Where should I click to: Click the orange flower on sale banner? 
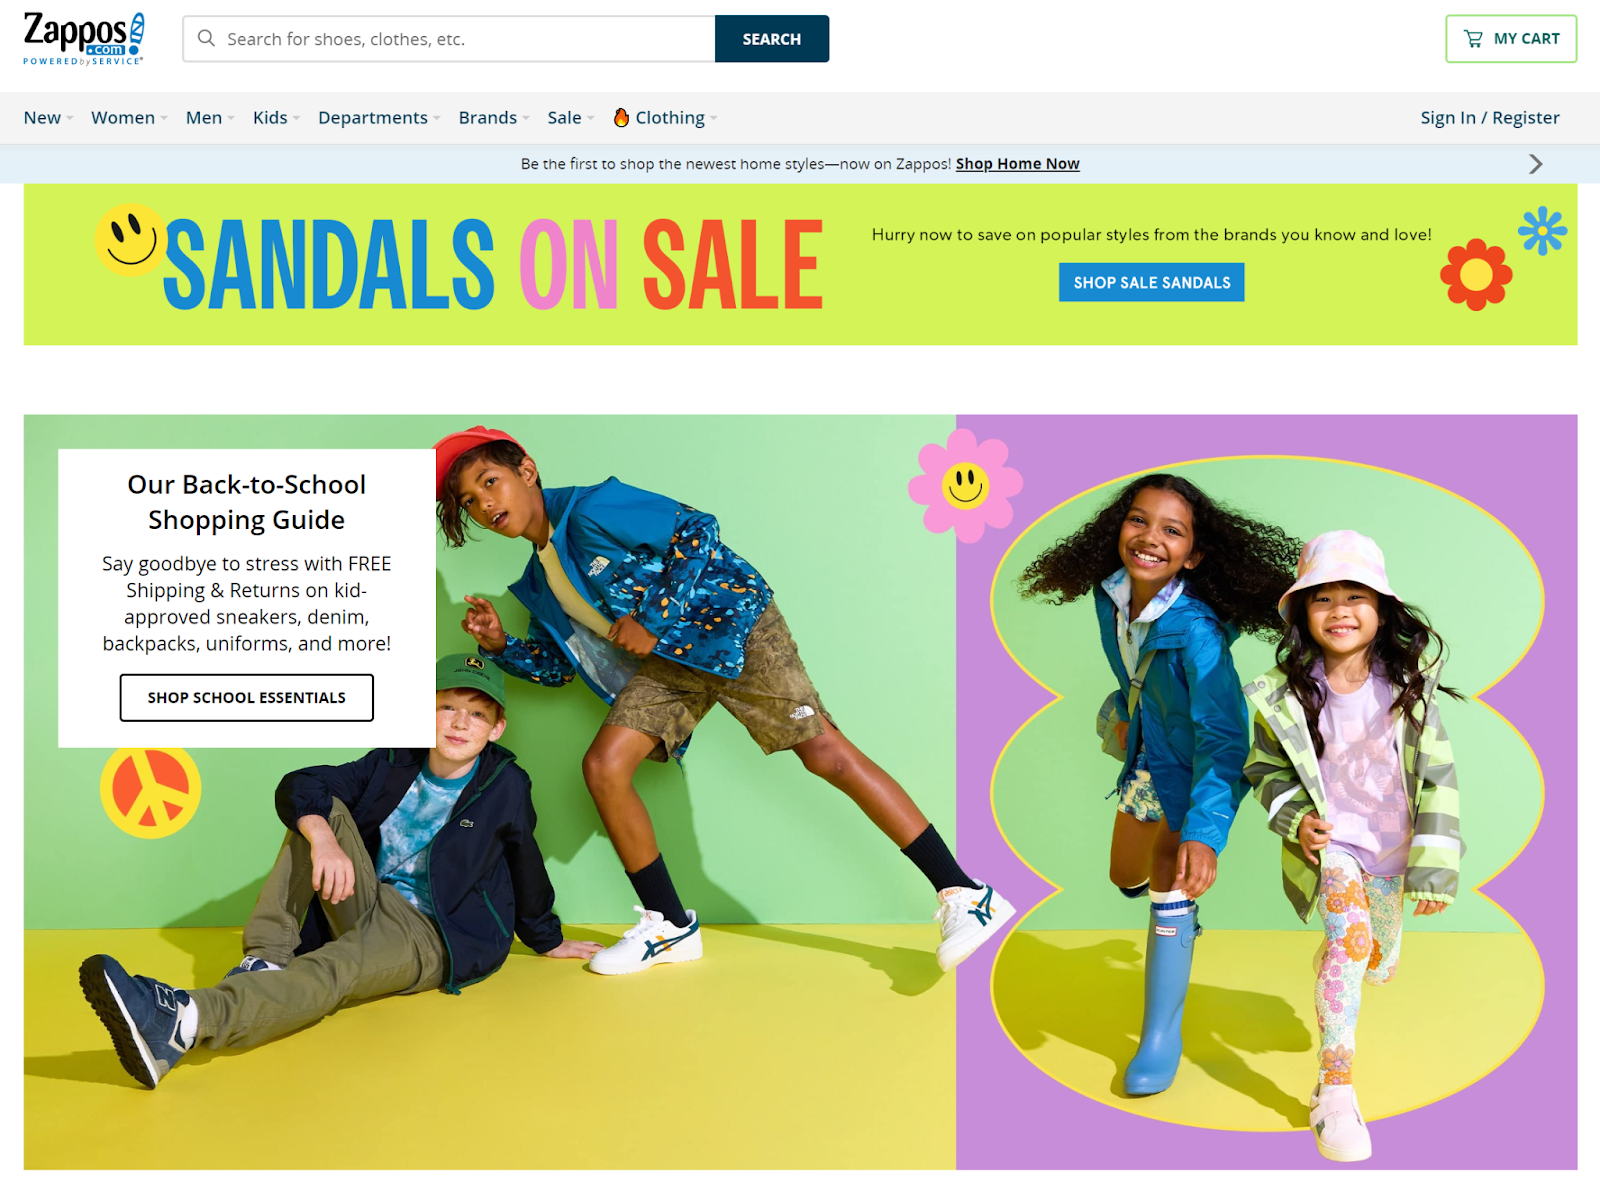pos(1476,274)
